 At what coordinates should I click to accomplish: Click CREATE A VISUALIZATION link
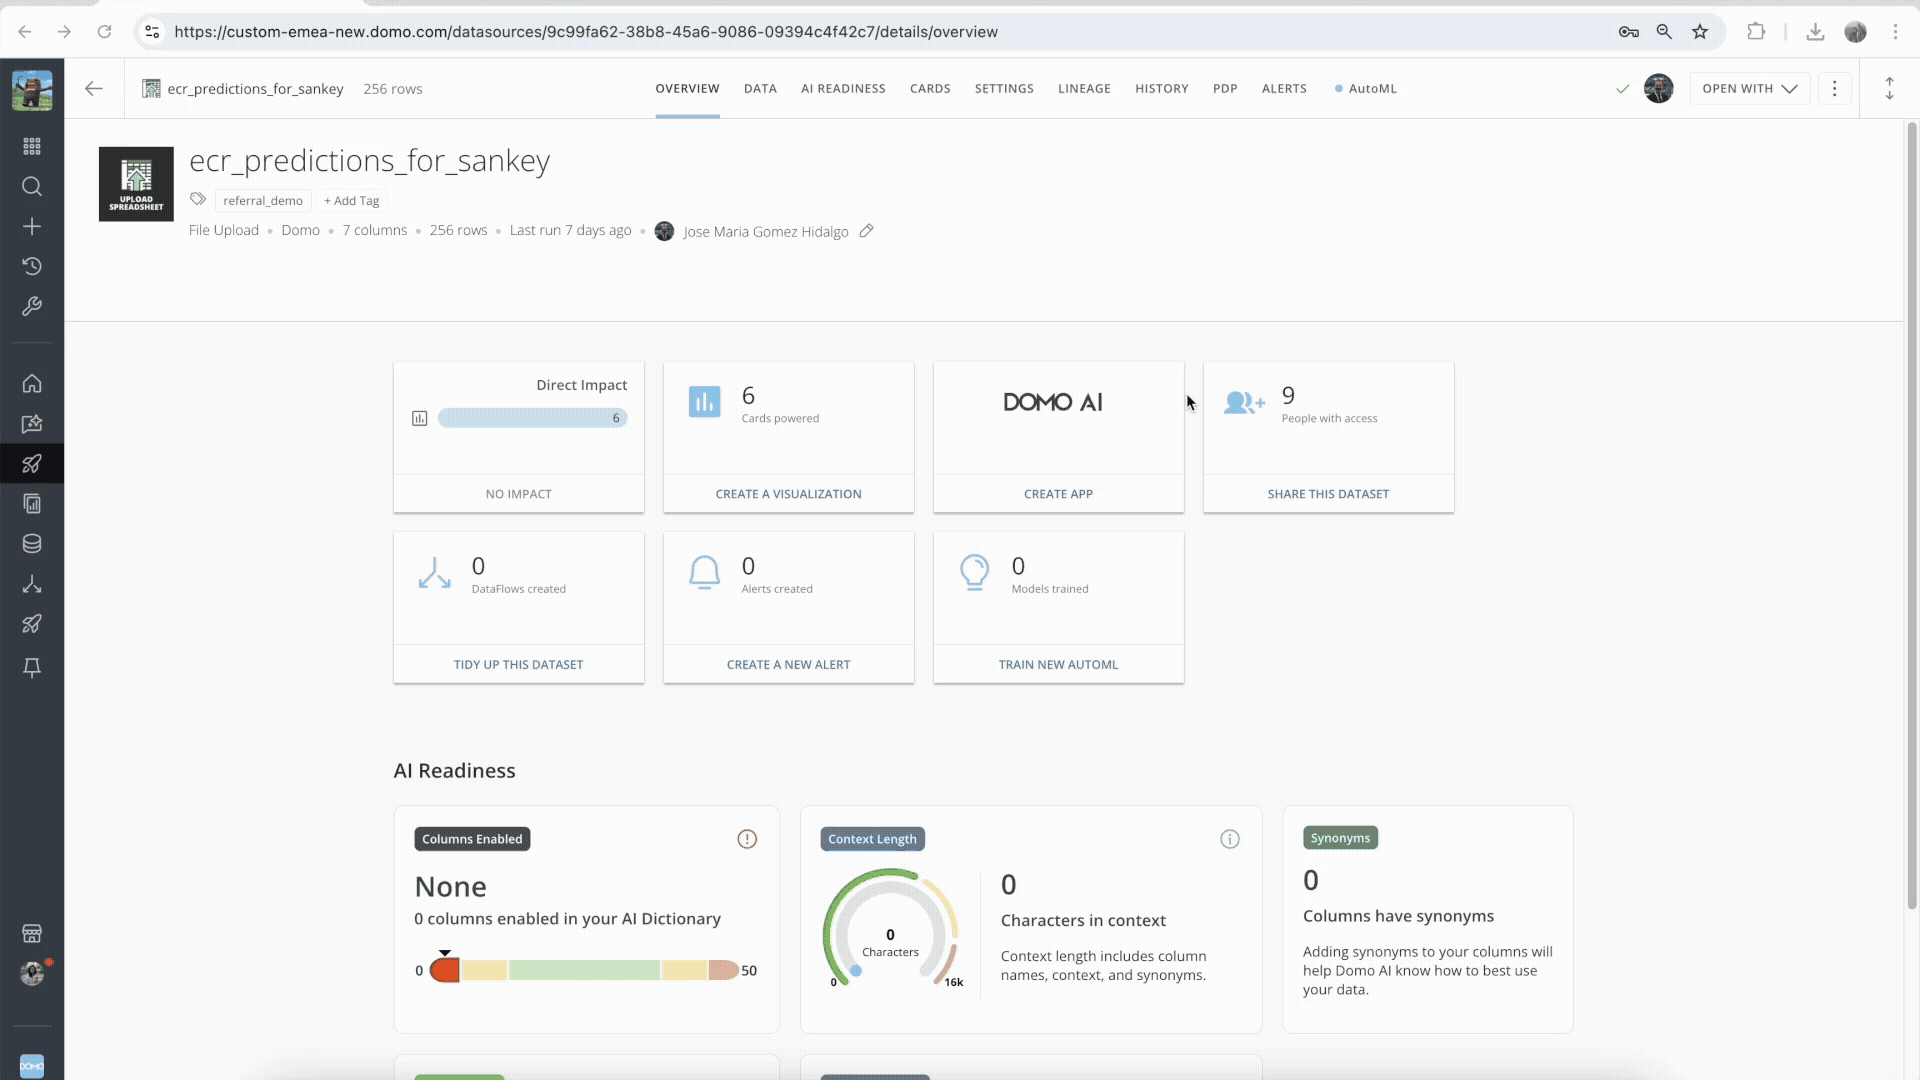point(788,494)
